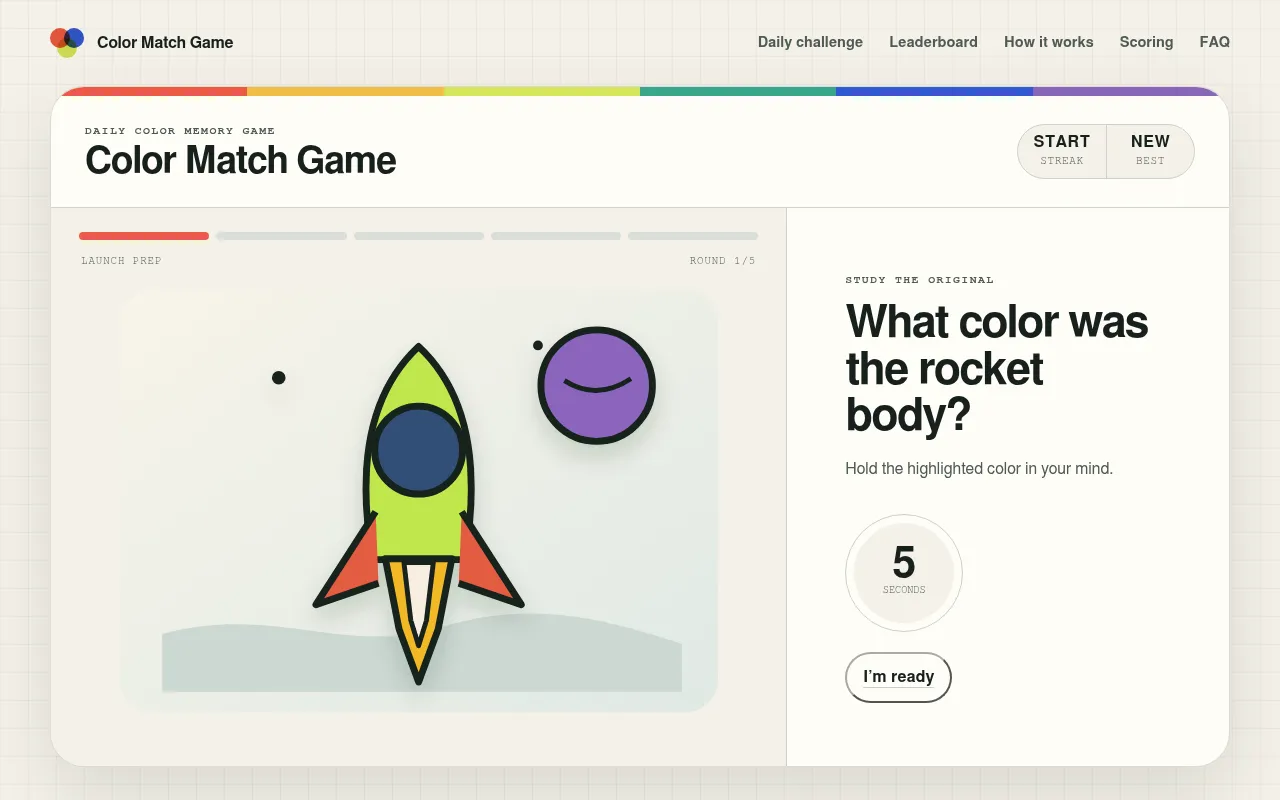Click the red segment of rainbow strip
1280x800 pixels.
pos(150,91)
